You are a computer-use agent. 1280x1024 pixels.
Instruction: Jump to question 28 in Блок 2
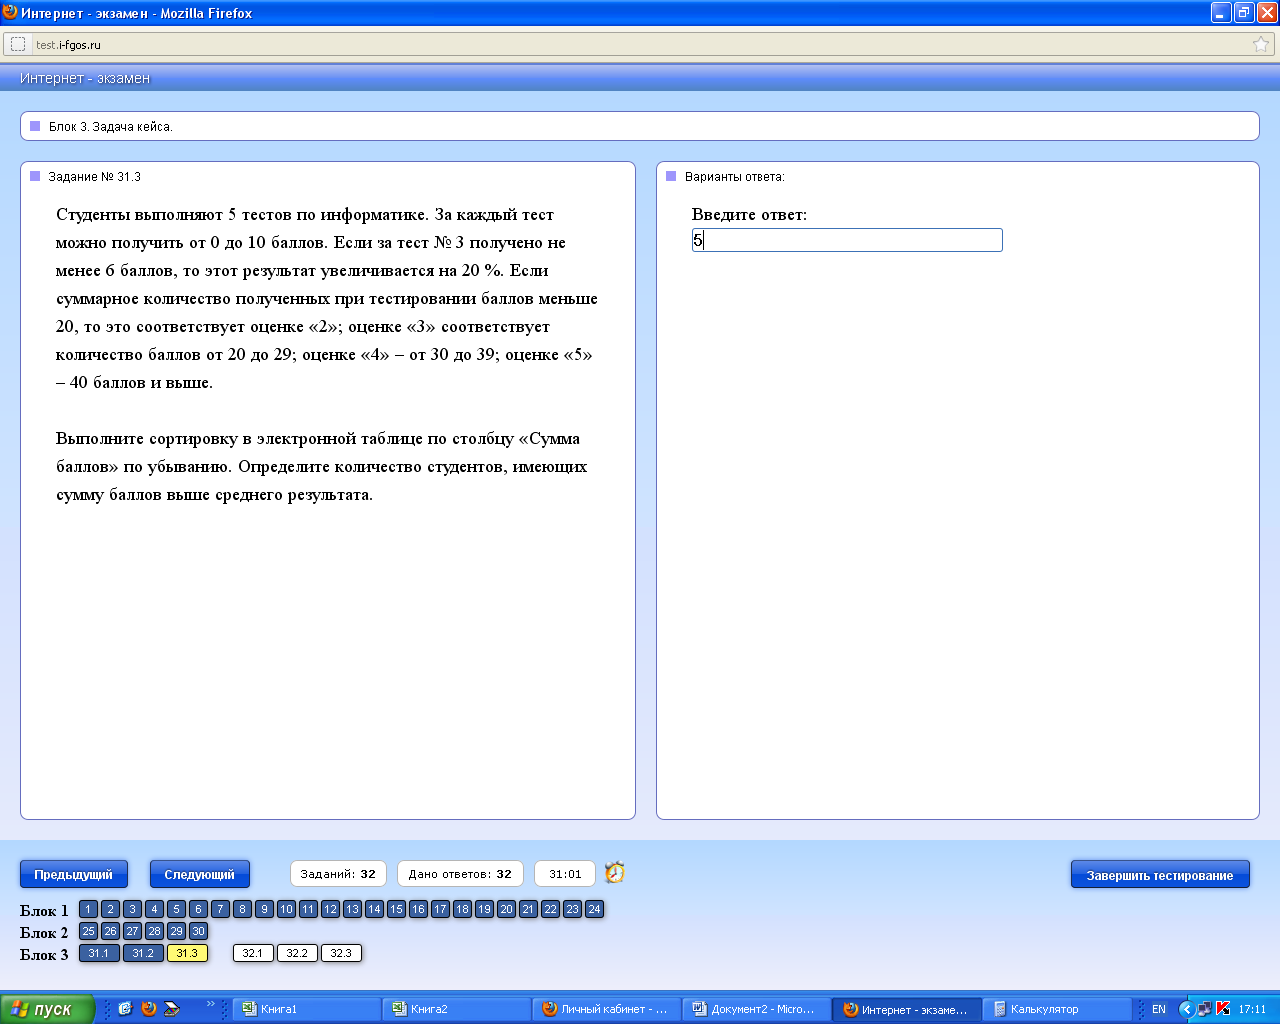coord(154,931)
